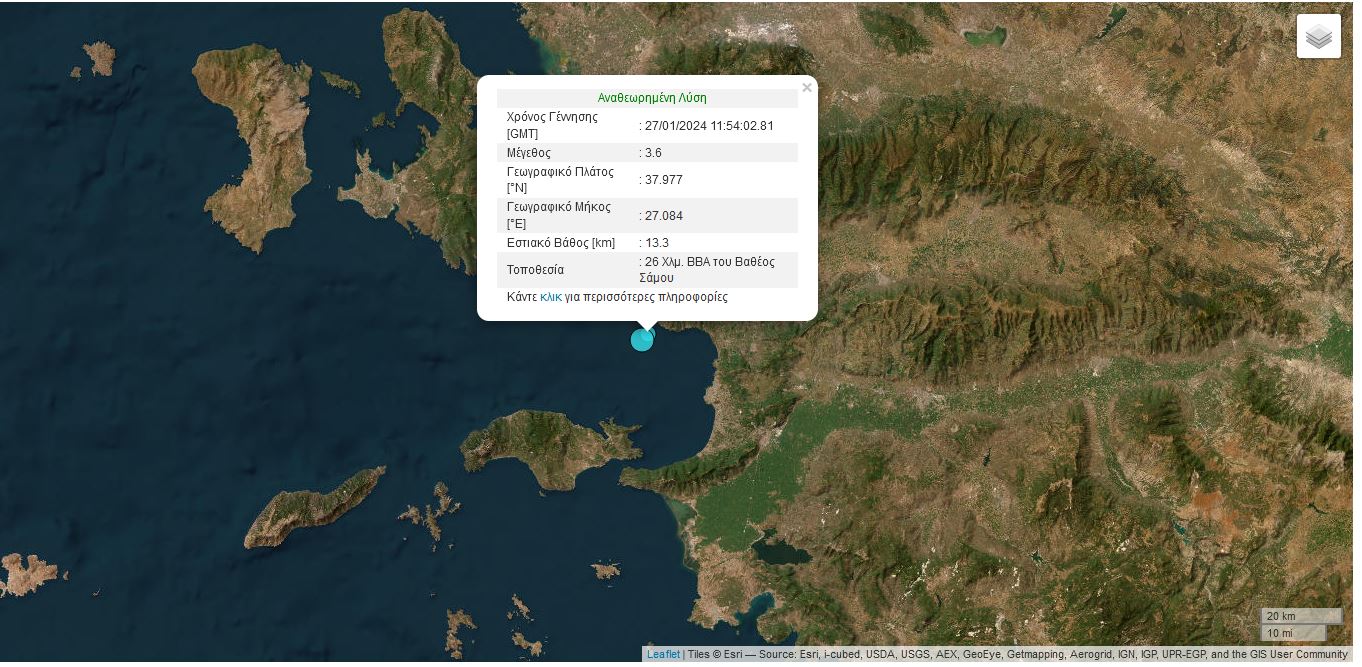Click the 20 km scale bar
The width and height of the screenshot is (1362, 667).
click(1300, 616)
